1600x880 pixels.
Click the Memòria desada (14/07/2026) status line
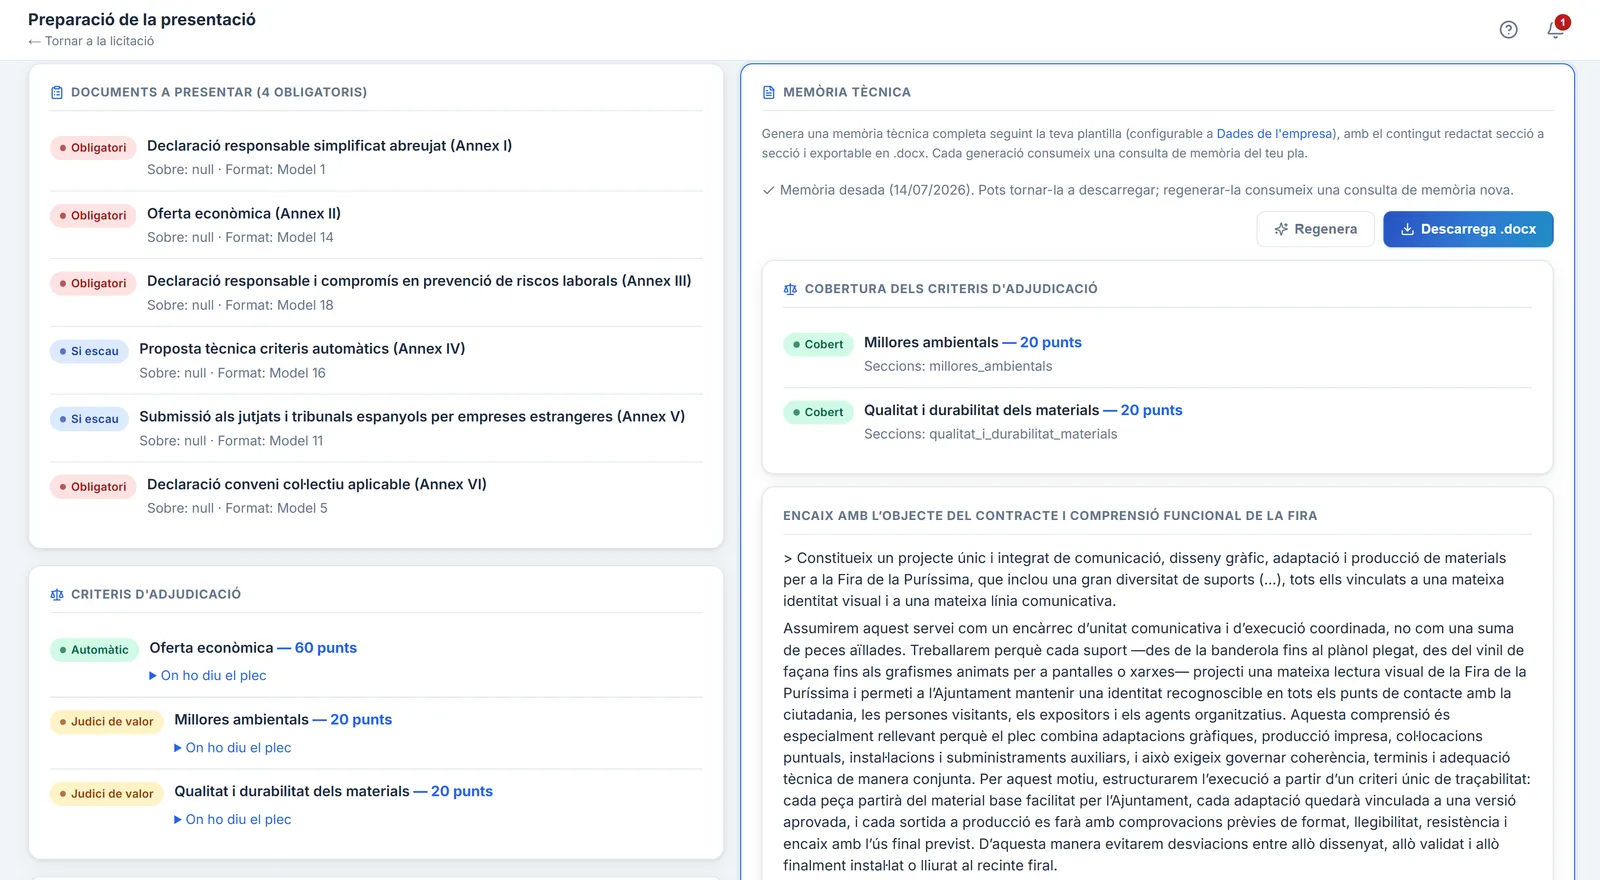click(1138, 190)
